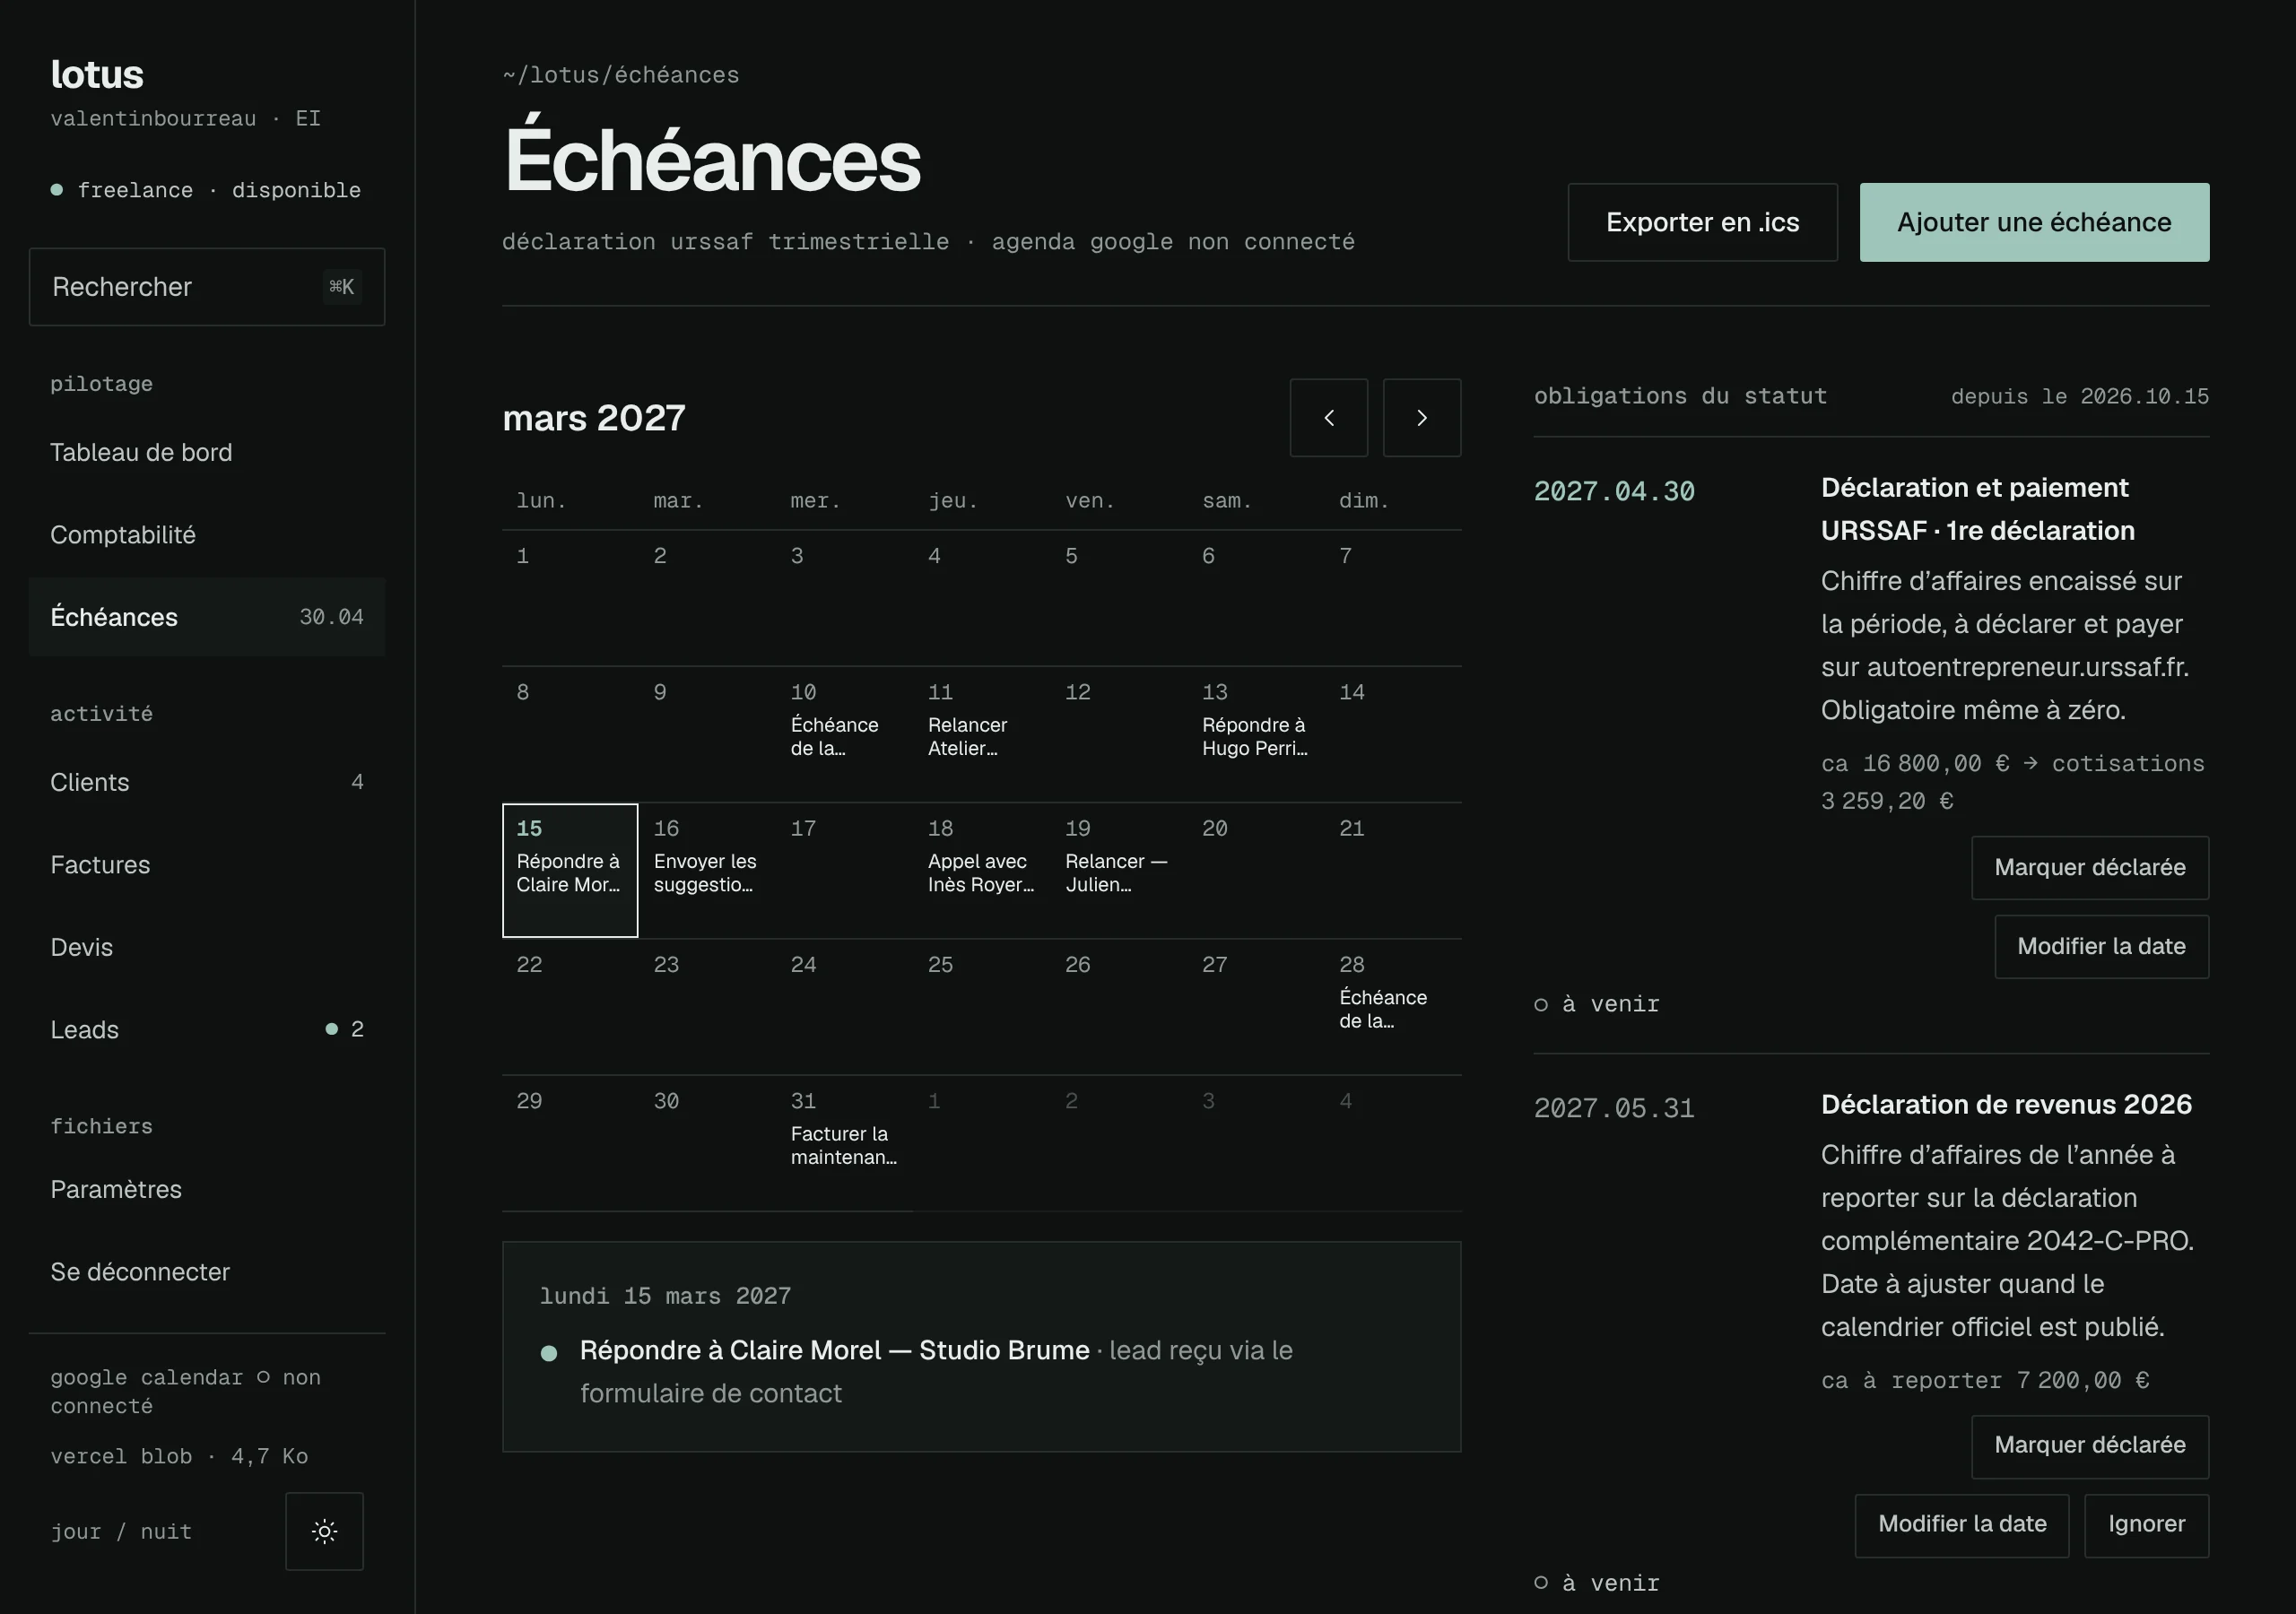Screen dimensions: 2296x1614
Task: Click Exporter en .ics button
Action: point(1702,222)
